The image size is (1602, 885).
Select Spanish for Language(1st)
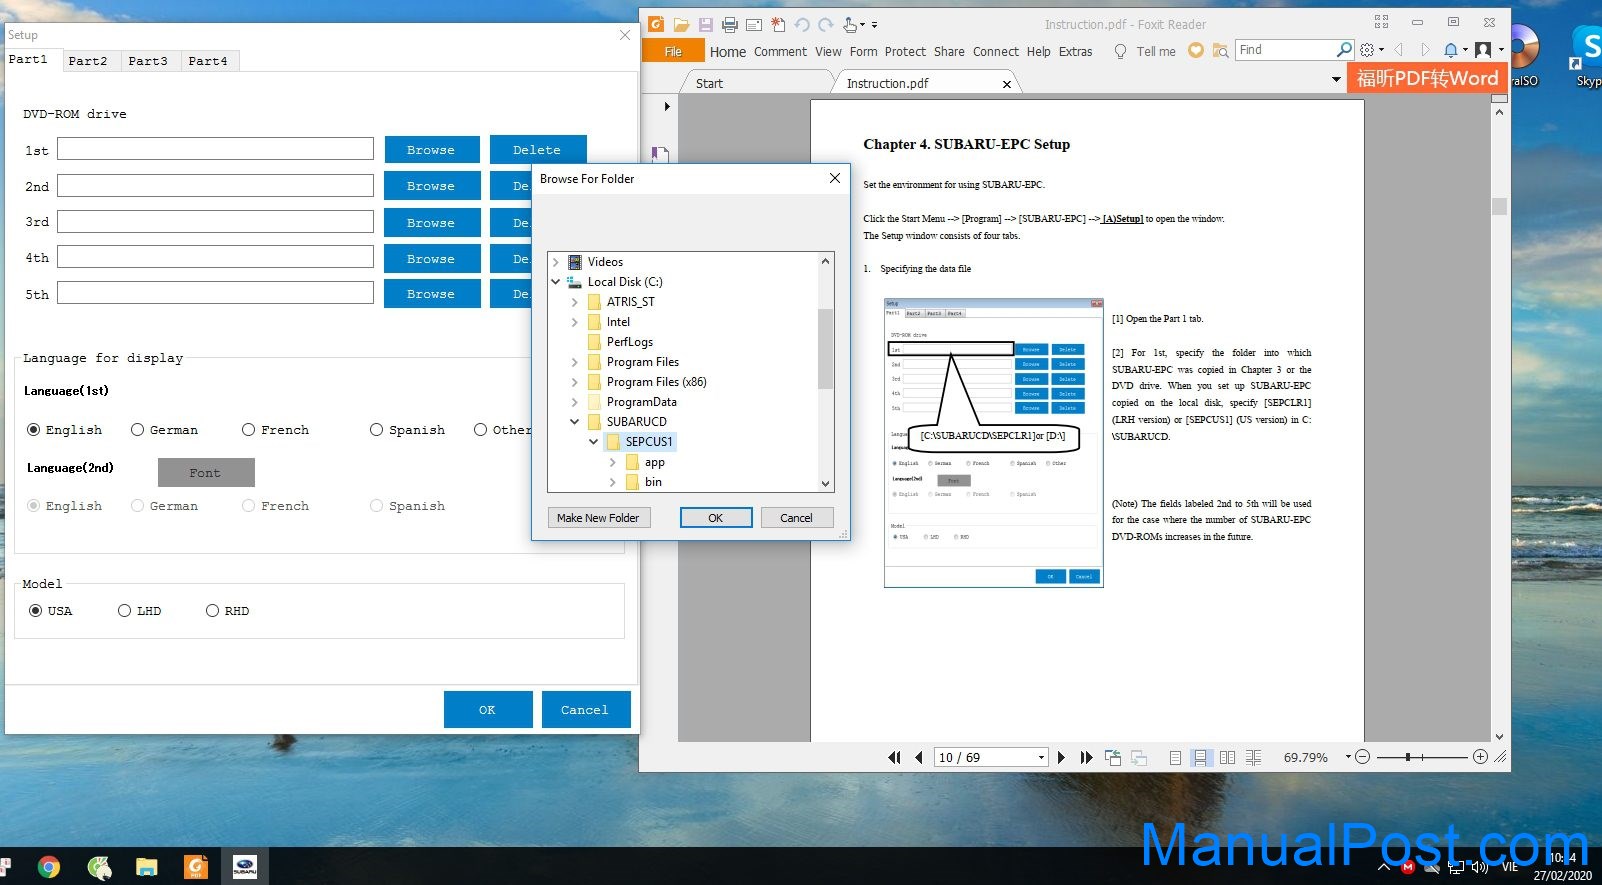pos(376,430)
